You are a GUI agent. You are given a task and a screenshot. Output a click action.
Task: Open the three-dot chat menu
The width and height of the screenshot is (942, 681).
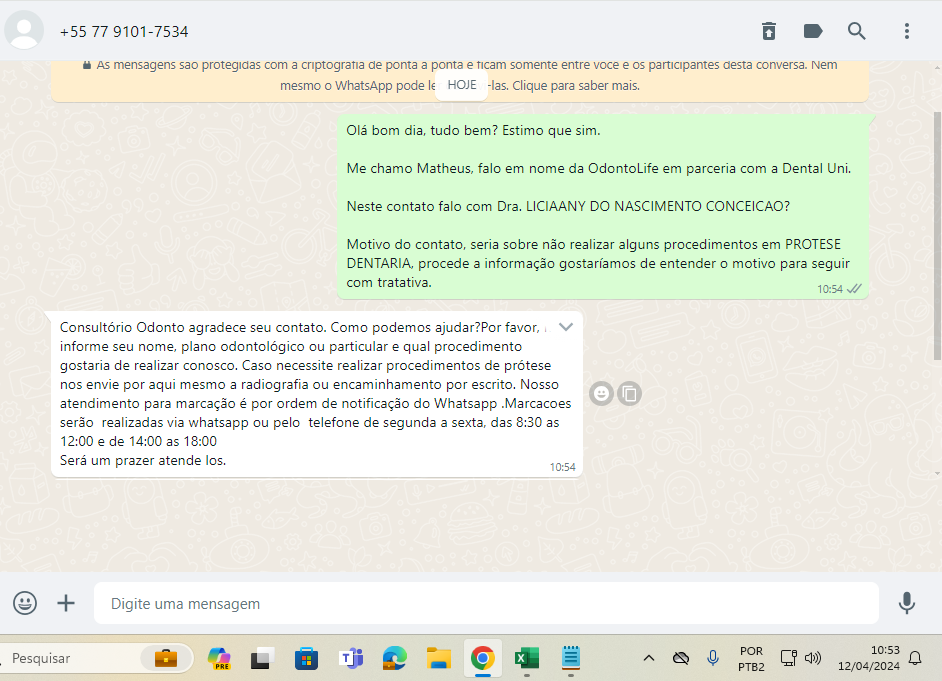click(x=907, y=31)
